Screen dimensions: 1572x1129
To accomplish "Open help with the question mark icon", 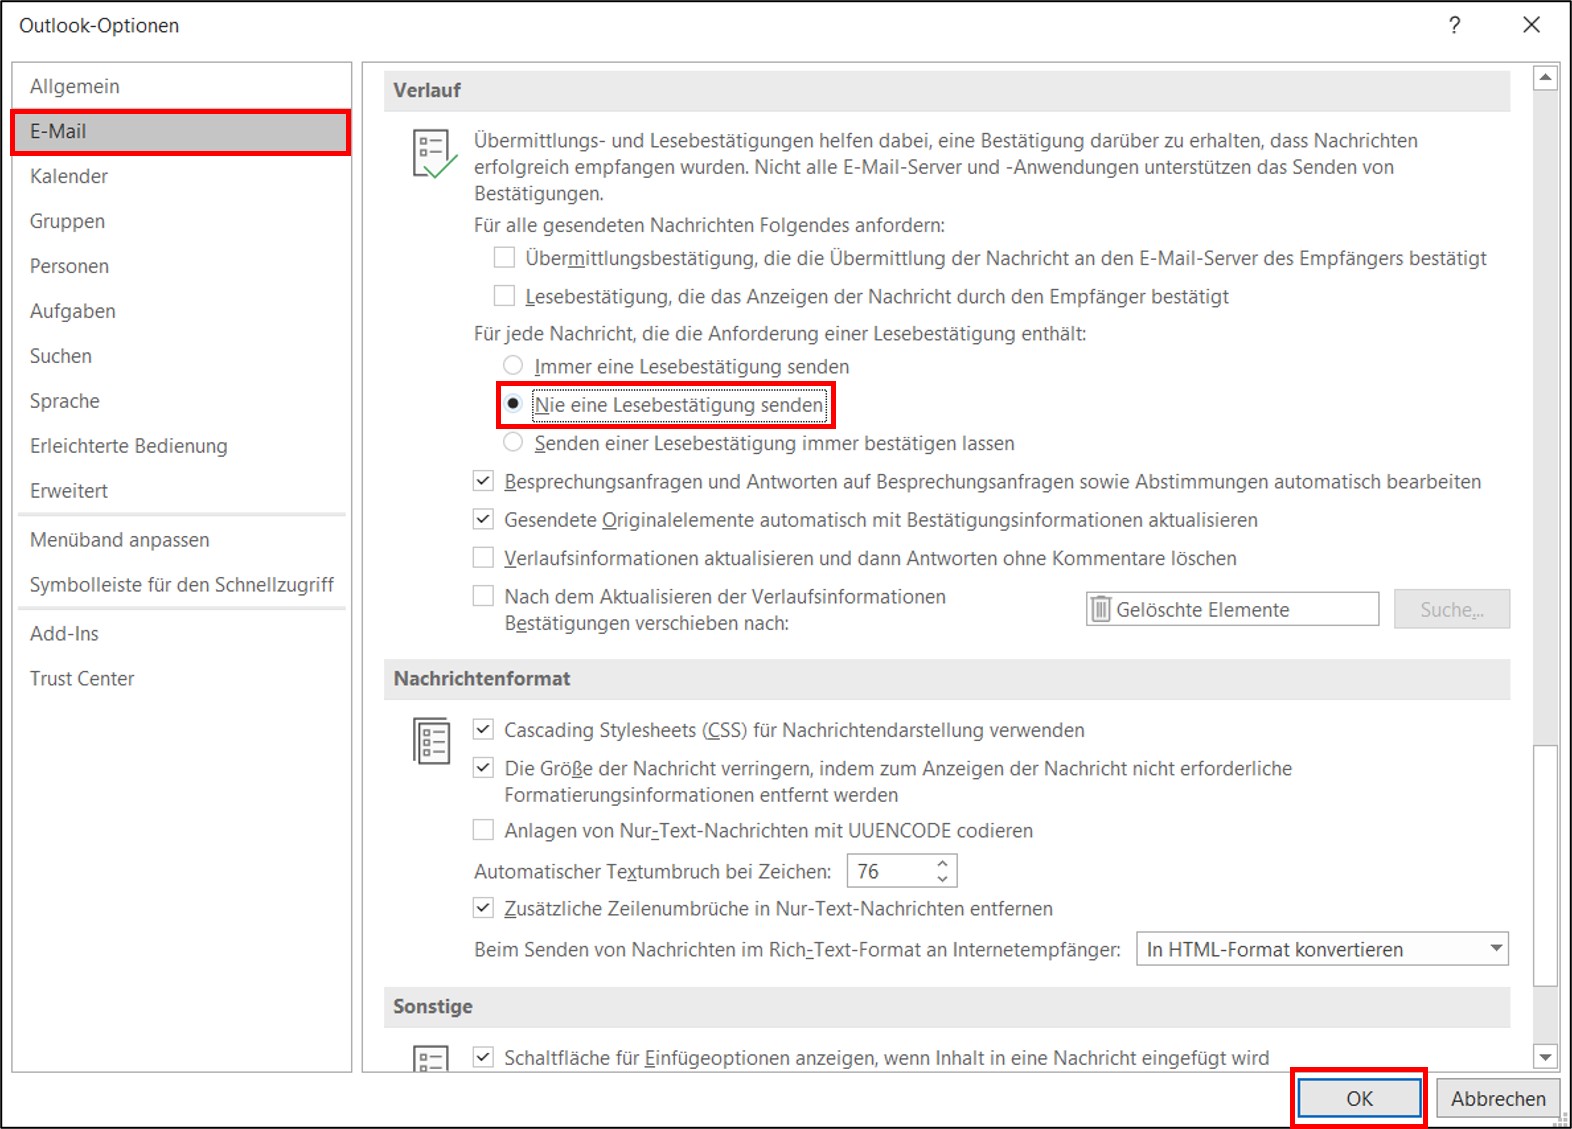I will (x=1455, y=25).
